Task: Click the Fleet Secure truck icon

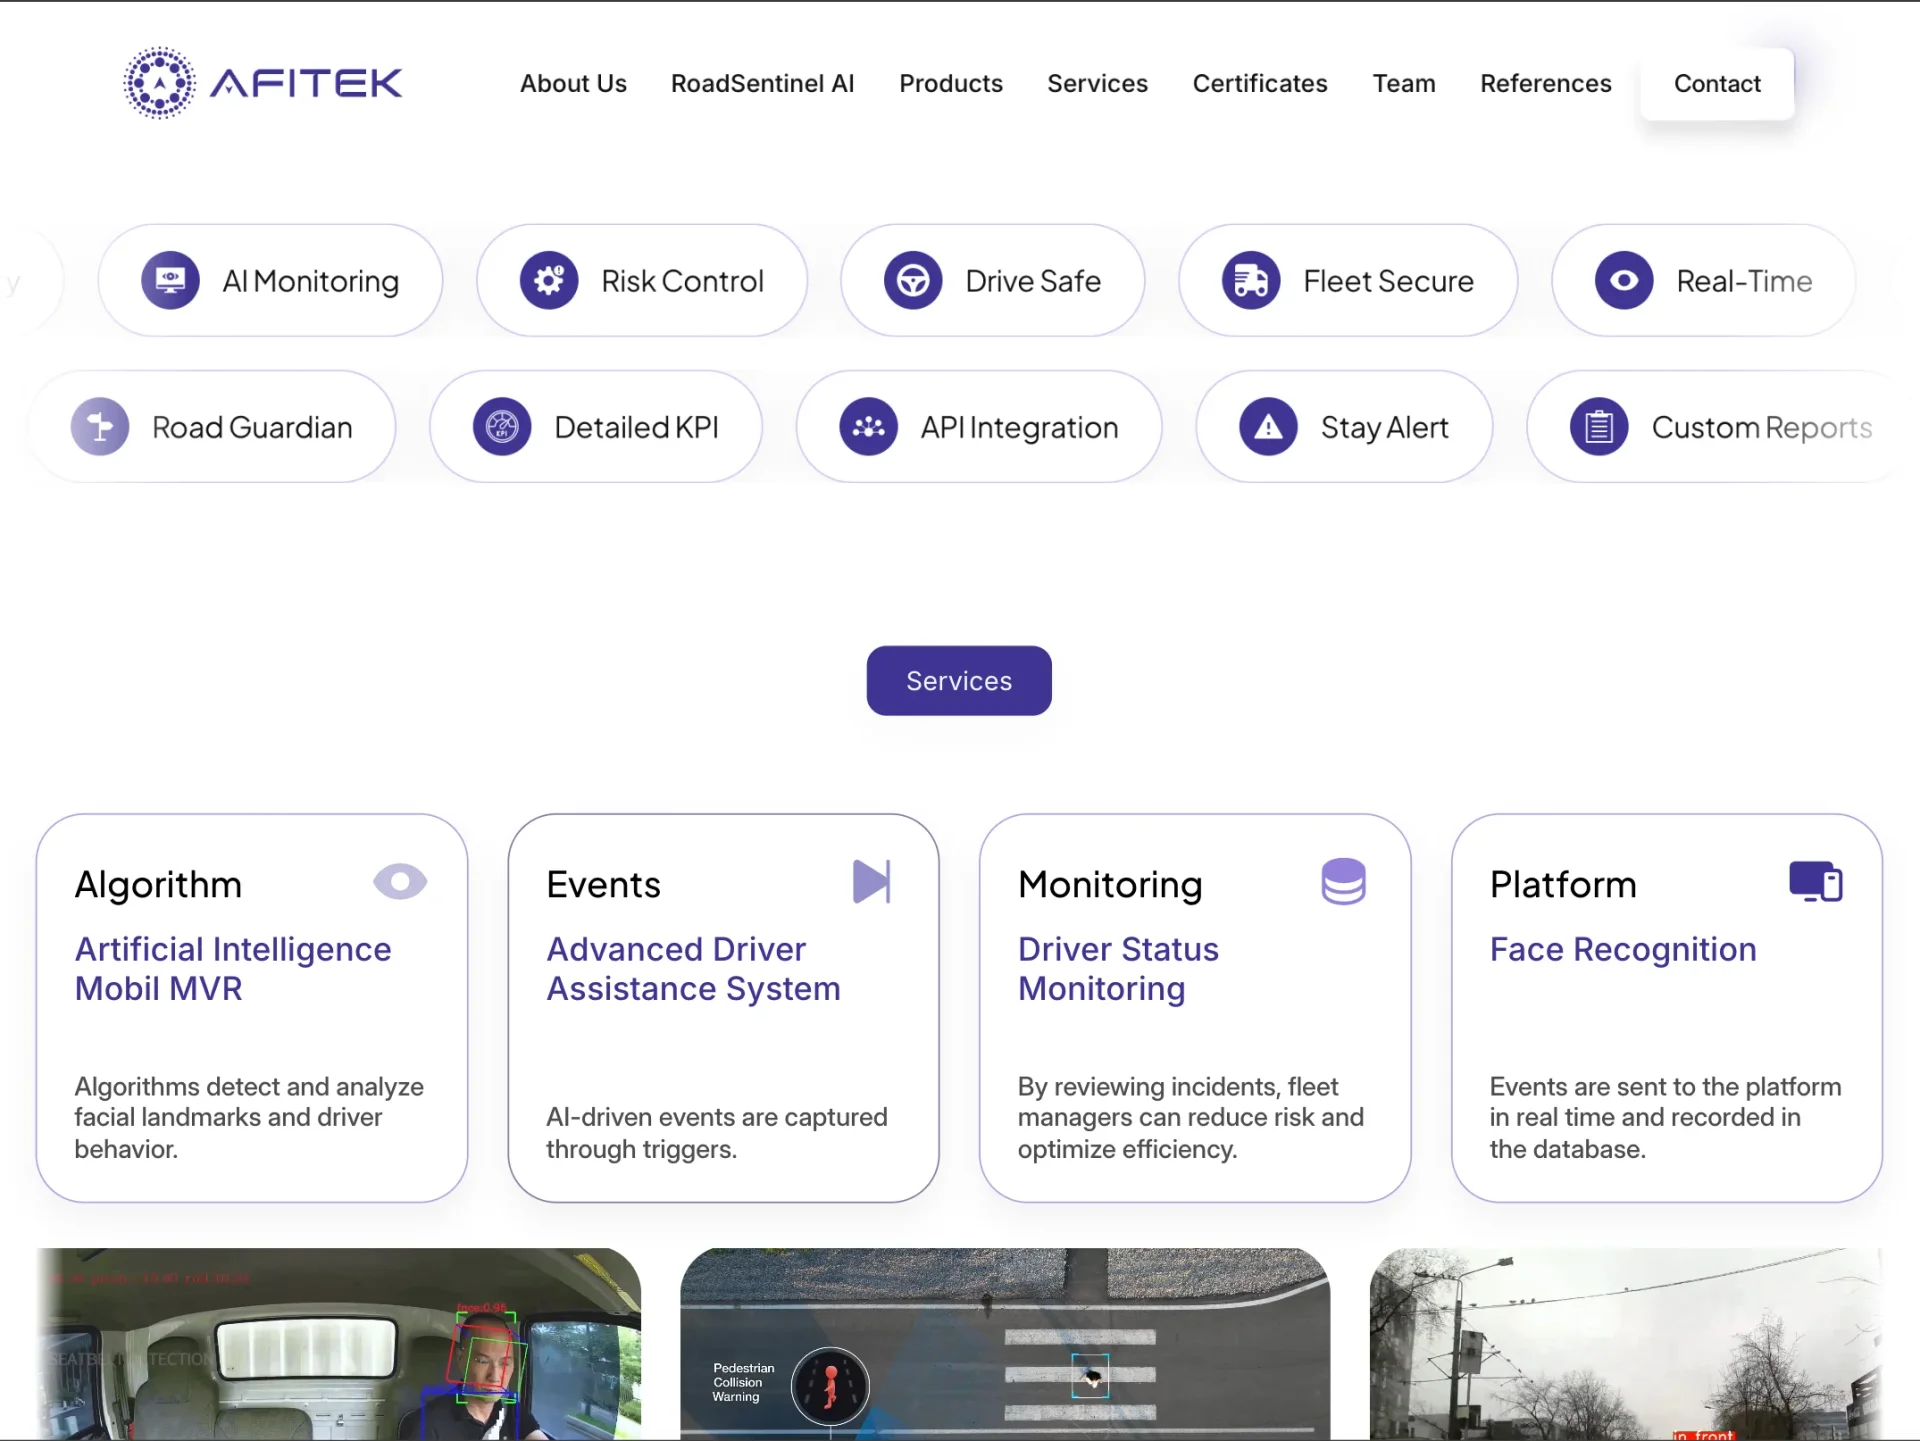Action: [1251, 281]
